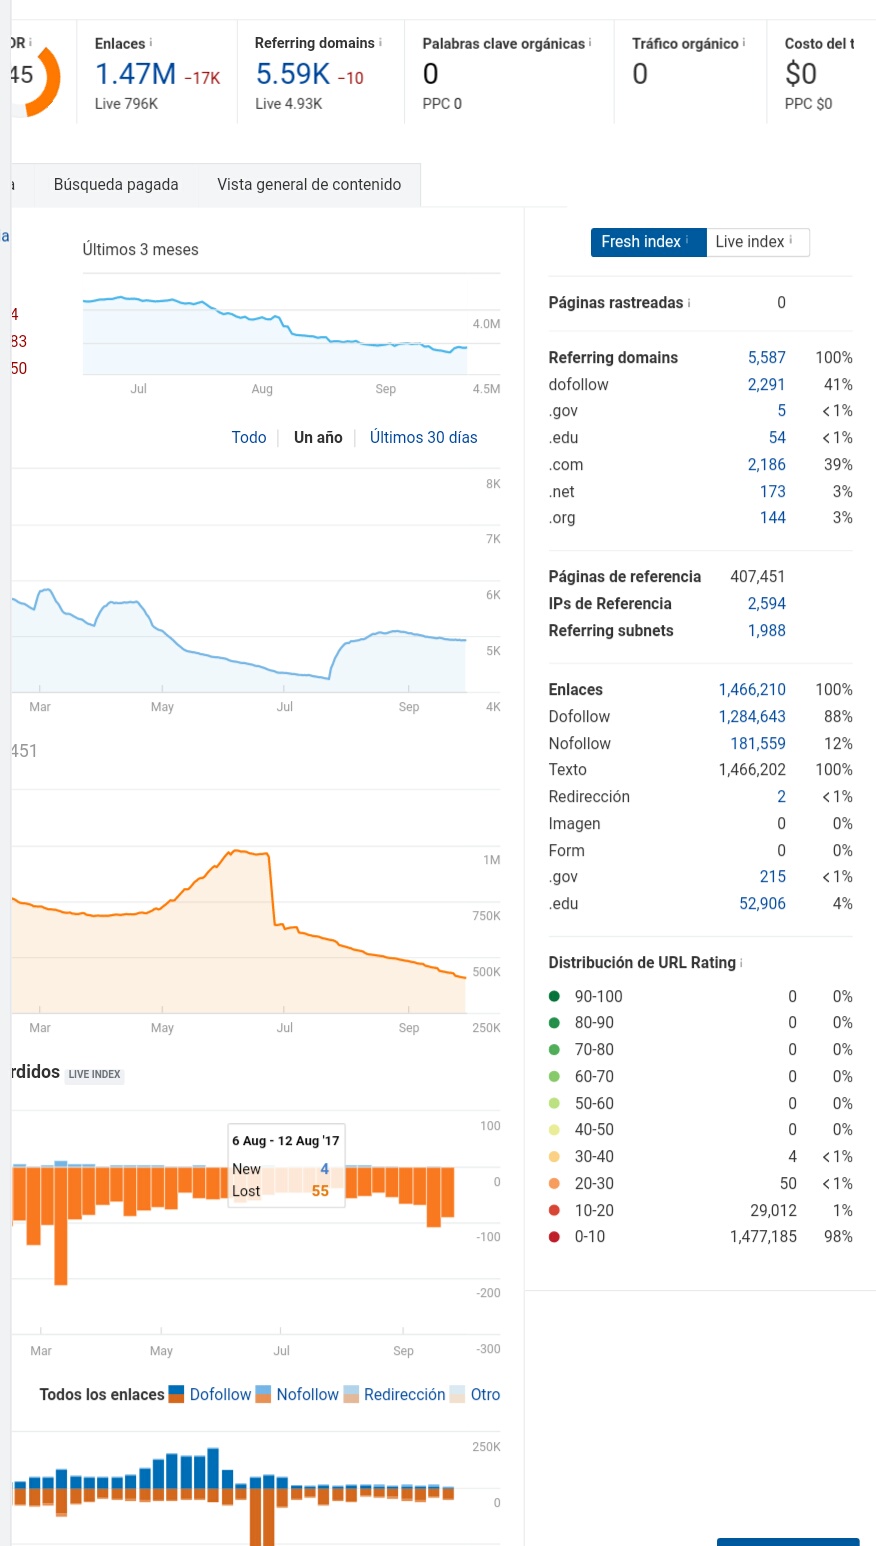Screen dimensions: 876x1546
Task: Click info icon beside Referring domains header
Action: (x=380, y=43)
